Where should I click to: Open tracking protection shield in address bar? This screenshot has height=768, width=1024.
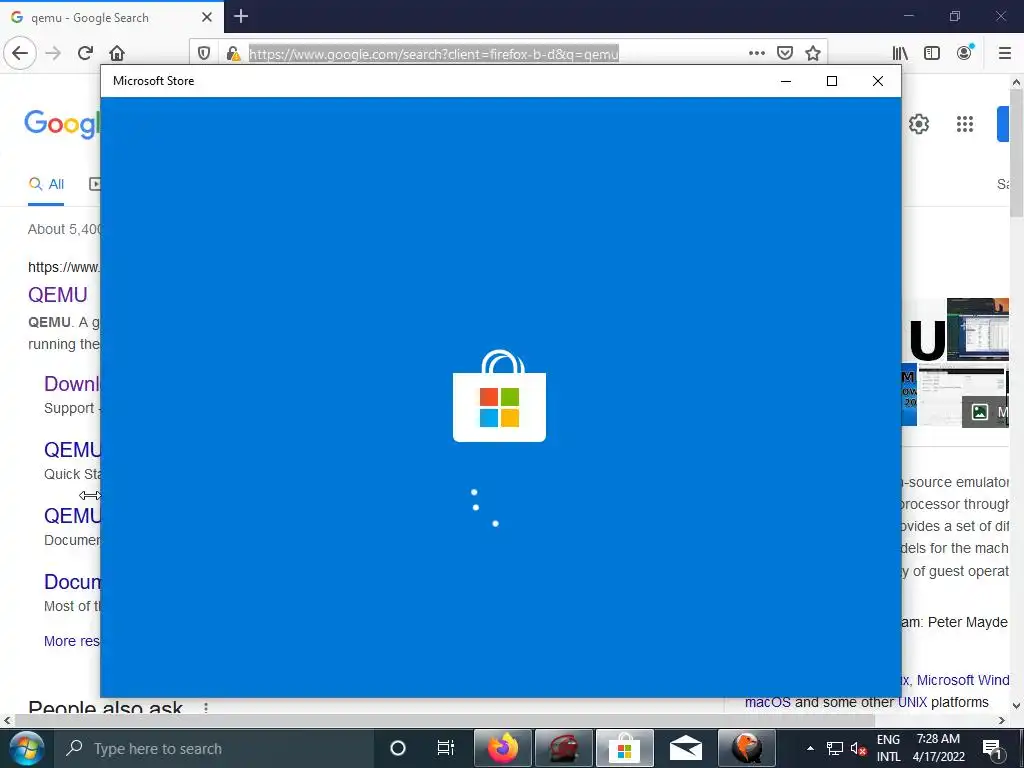click(x=204, y=54)
